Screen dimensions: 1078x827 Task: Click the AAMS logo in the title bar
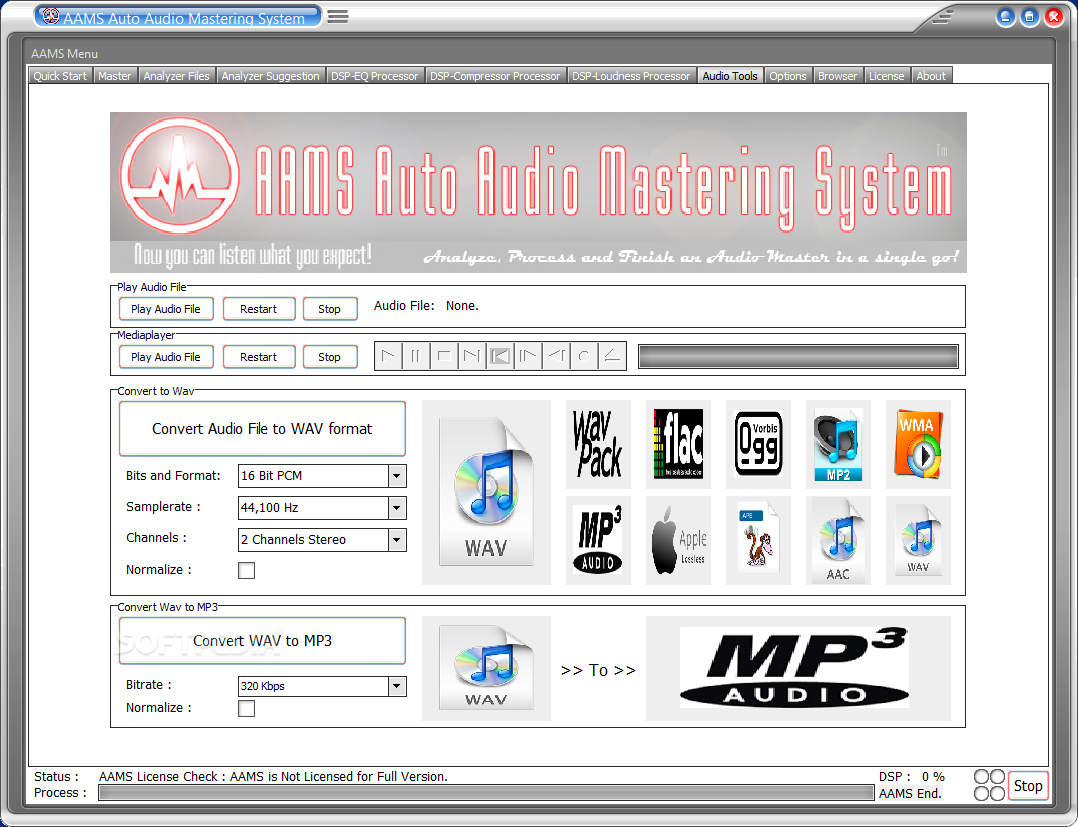point(51,16)
